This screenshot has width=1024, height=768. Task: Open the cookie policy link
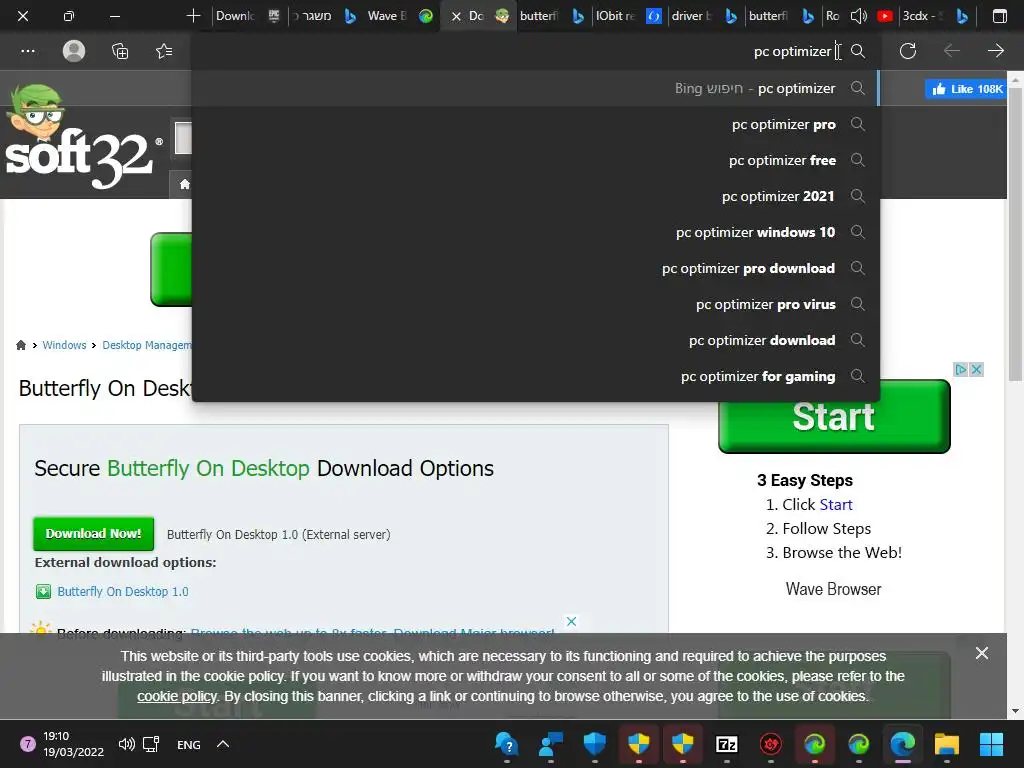176,696
